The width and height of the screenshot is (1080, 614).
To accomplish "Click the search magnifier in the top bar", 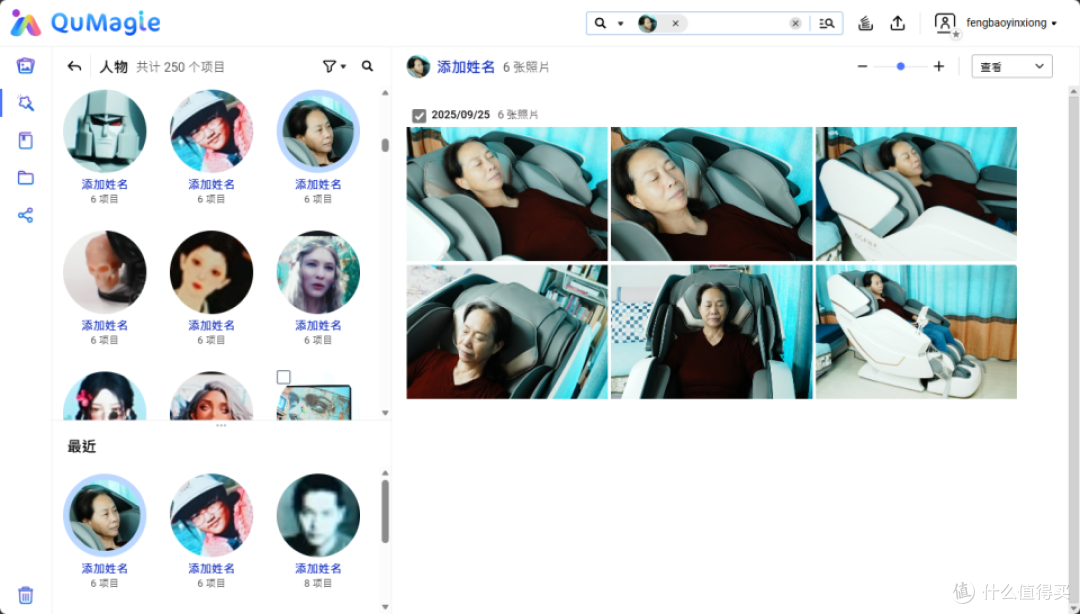I will [601, 23].
